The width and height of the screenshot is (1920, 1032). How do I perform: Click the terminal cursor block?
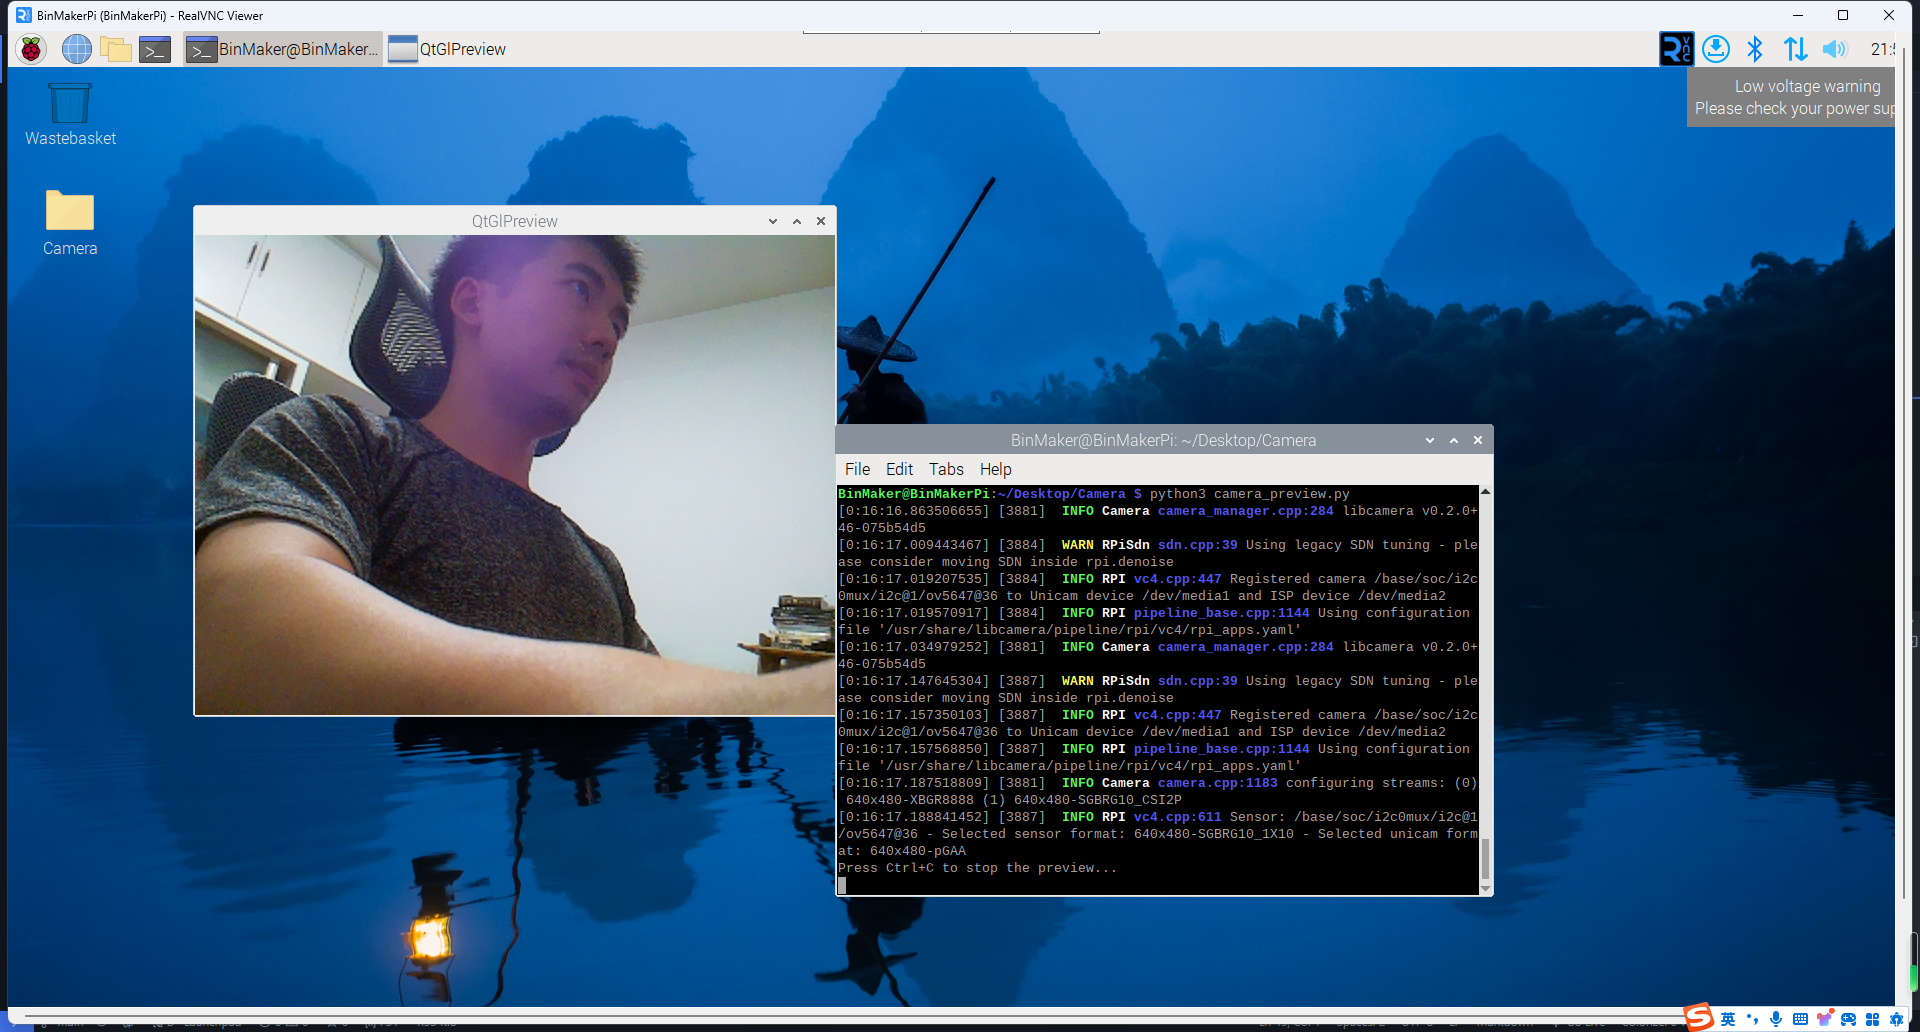pos(842,885)
